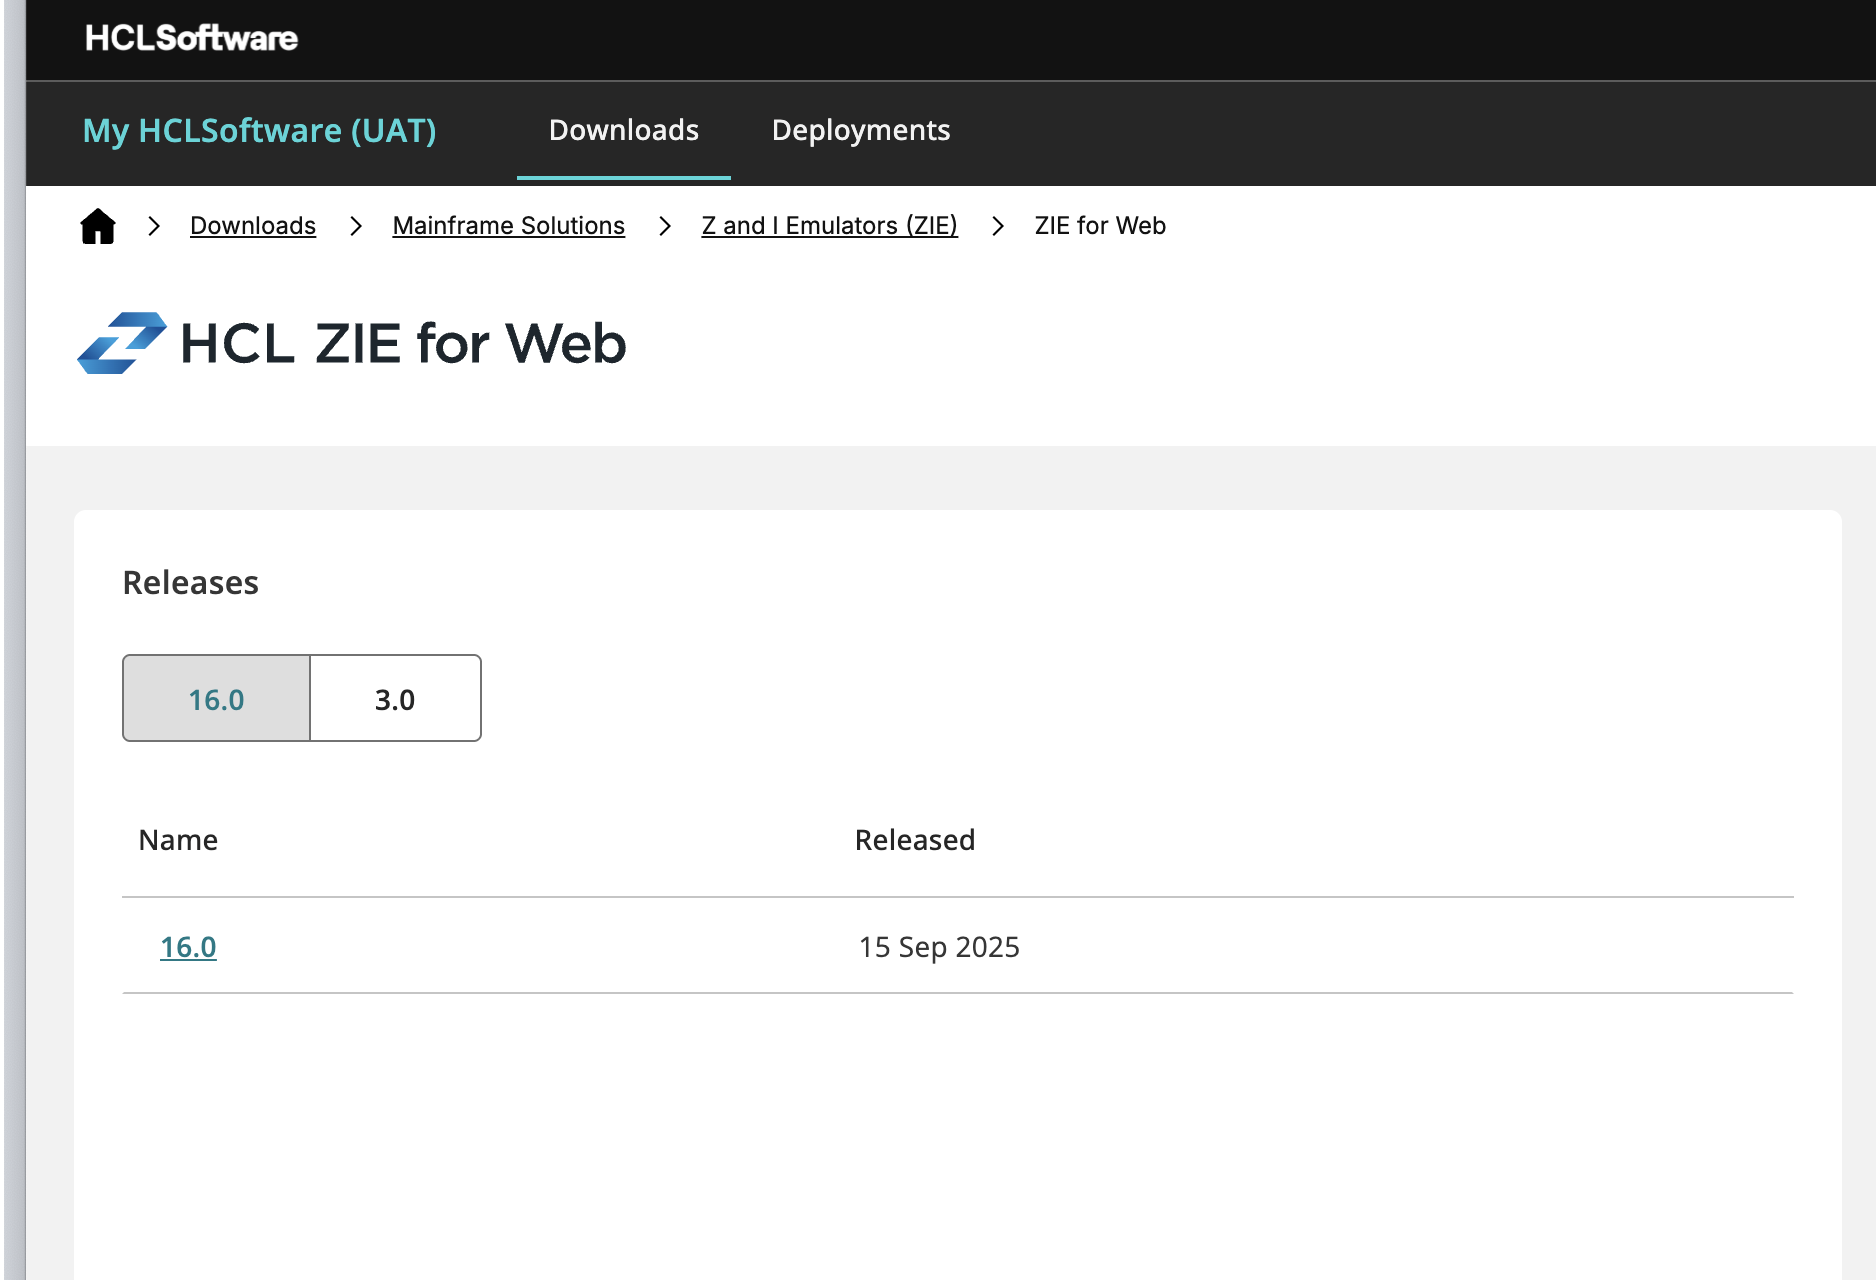Open the 16.0 release link in table
1876x1280 pixels.
tap(188, 947)
